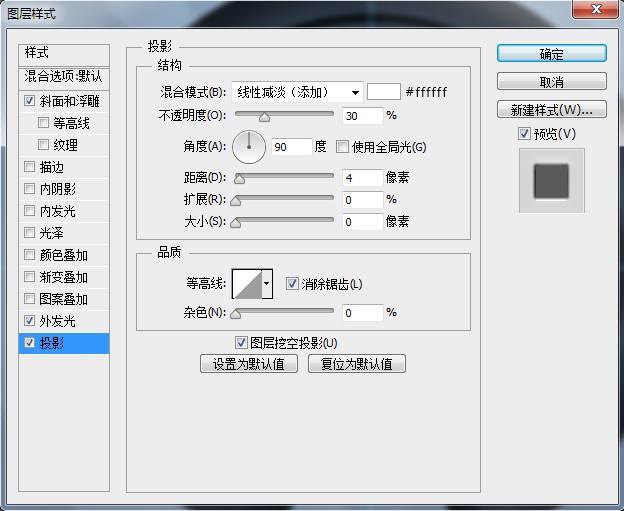This screenshot has width=624, height=511.
Task: Enable the 描边 style checkbox
Action: pos(29,166)
